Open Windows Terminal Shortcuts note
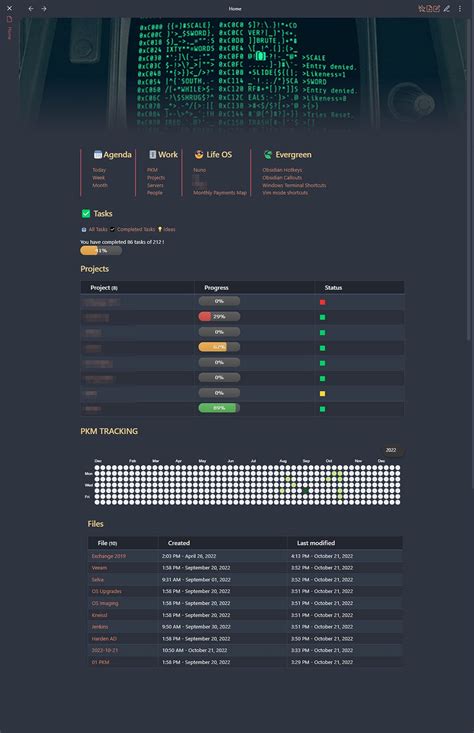Image resolution: width=474 pixels, height=733 pixels. pyautogui.click(x=294, y=185)
